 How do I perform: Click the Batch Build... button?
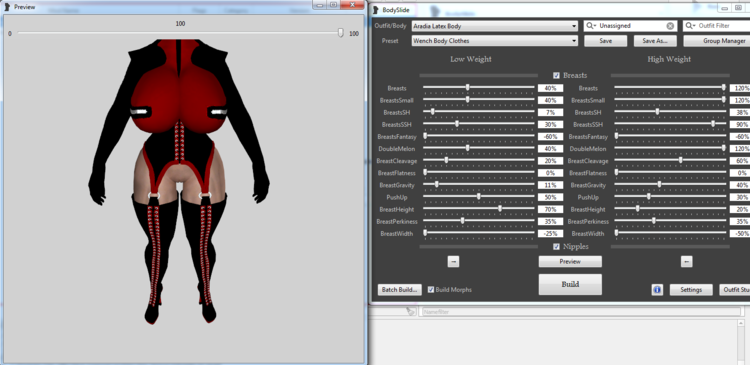(400, 290)
